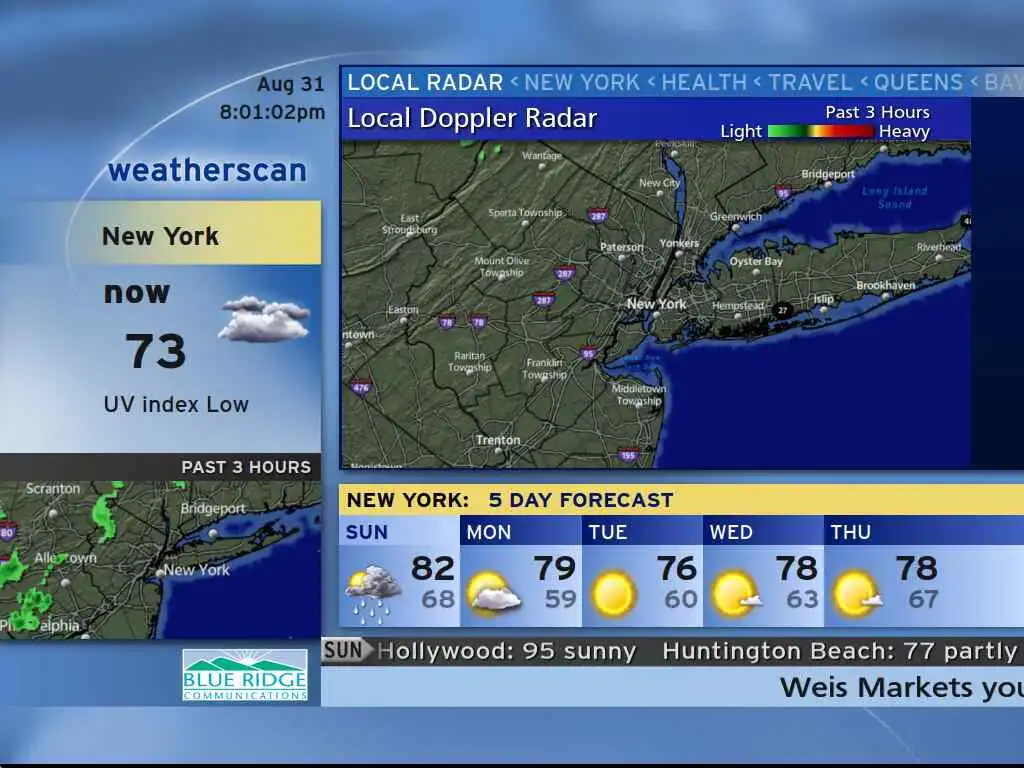Image resolution: width=1024 pixels, height=768 pixels.
Task: Click the route 27 marker on Long Island
Action: click(782, 310)
